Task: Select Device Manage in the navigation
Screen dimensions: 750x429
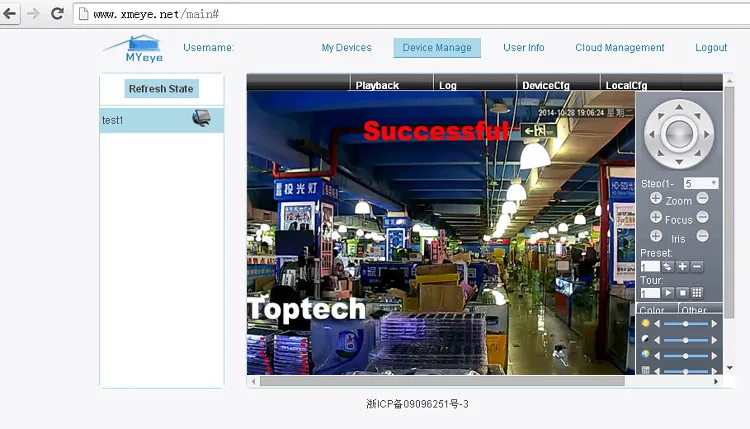Action: 437,48
